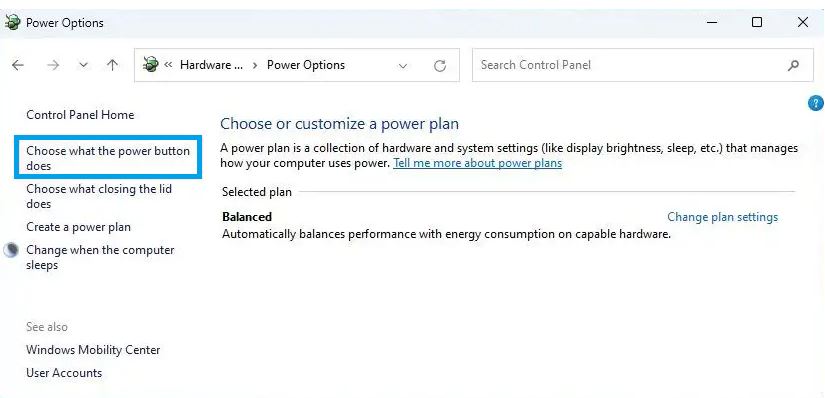Image resolution: width=825 pixels, height=398 pixels.
Task: Focus the Search Control Panel field
Action: [642, 65]
